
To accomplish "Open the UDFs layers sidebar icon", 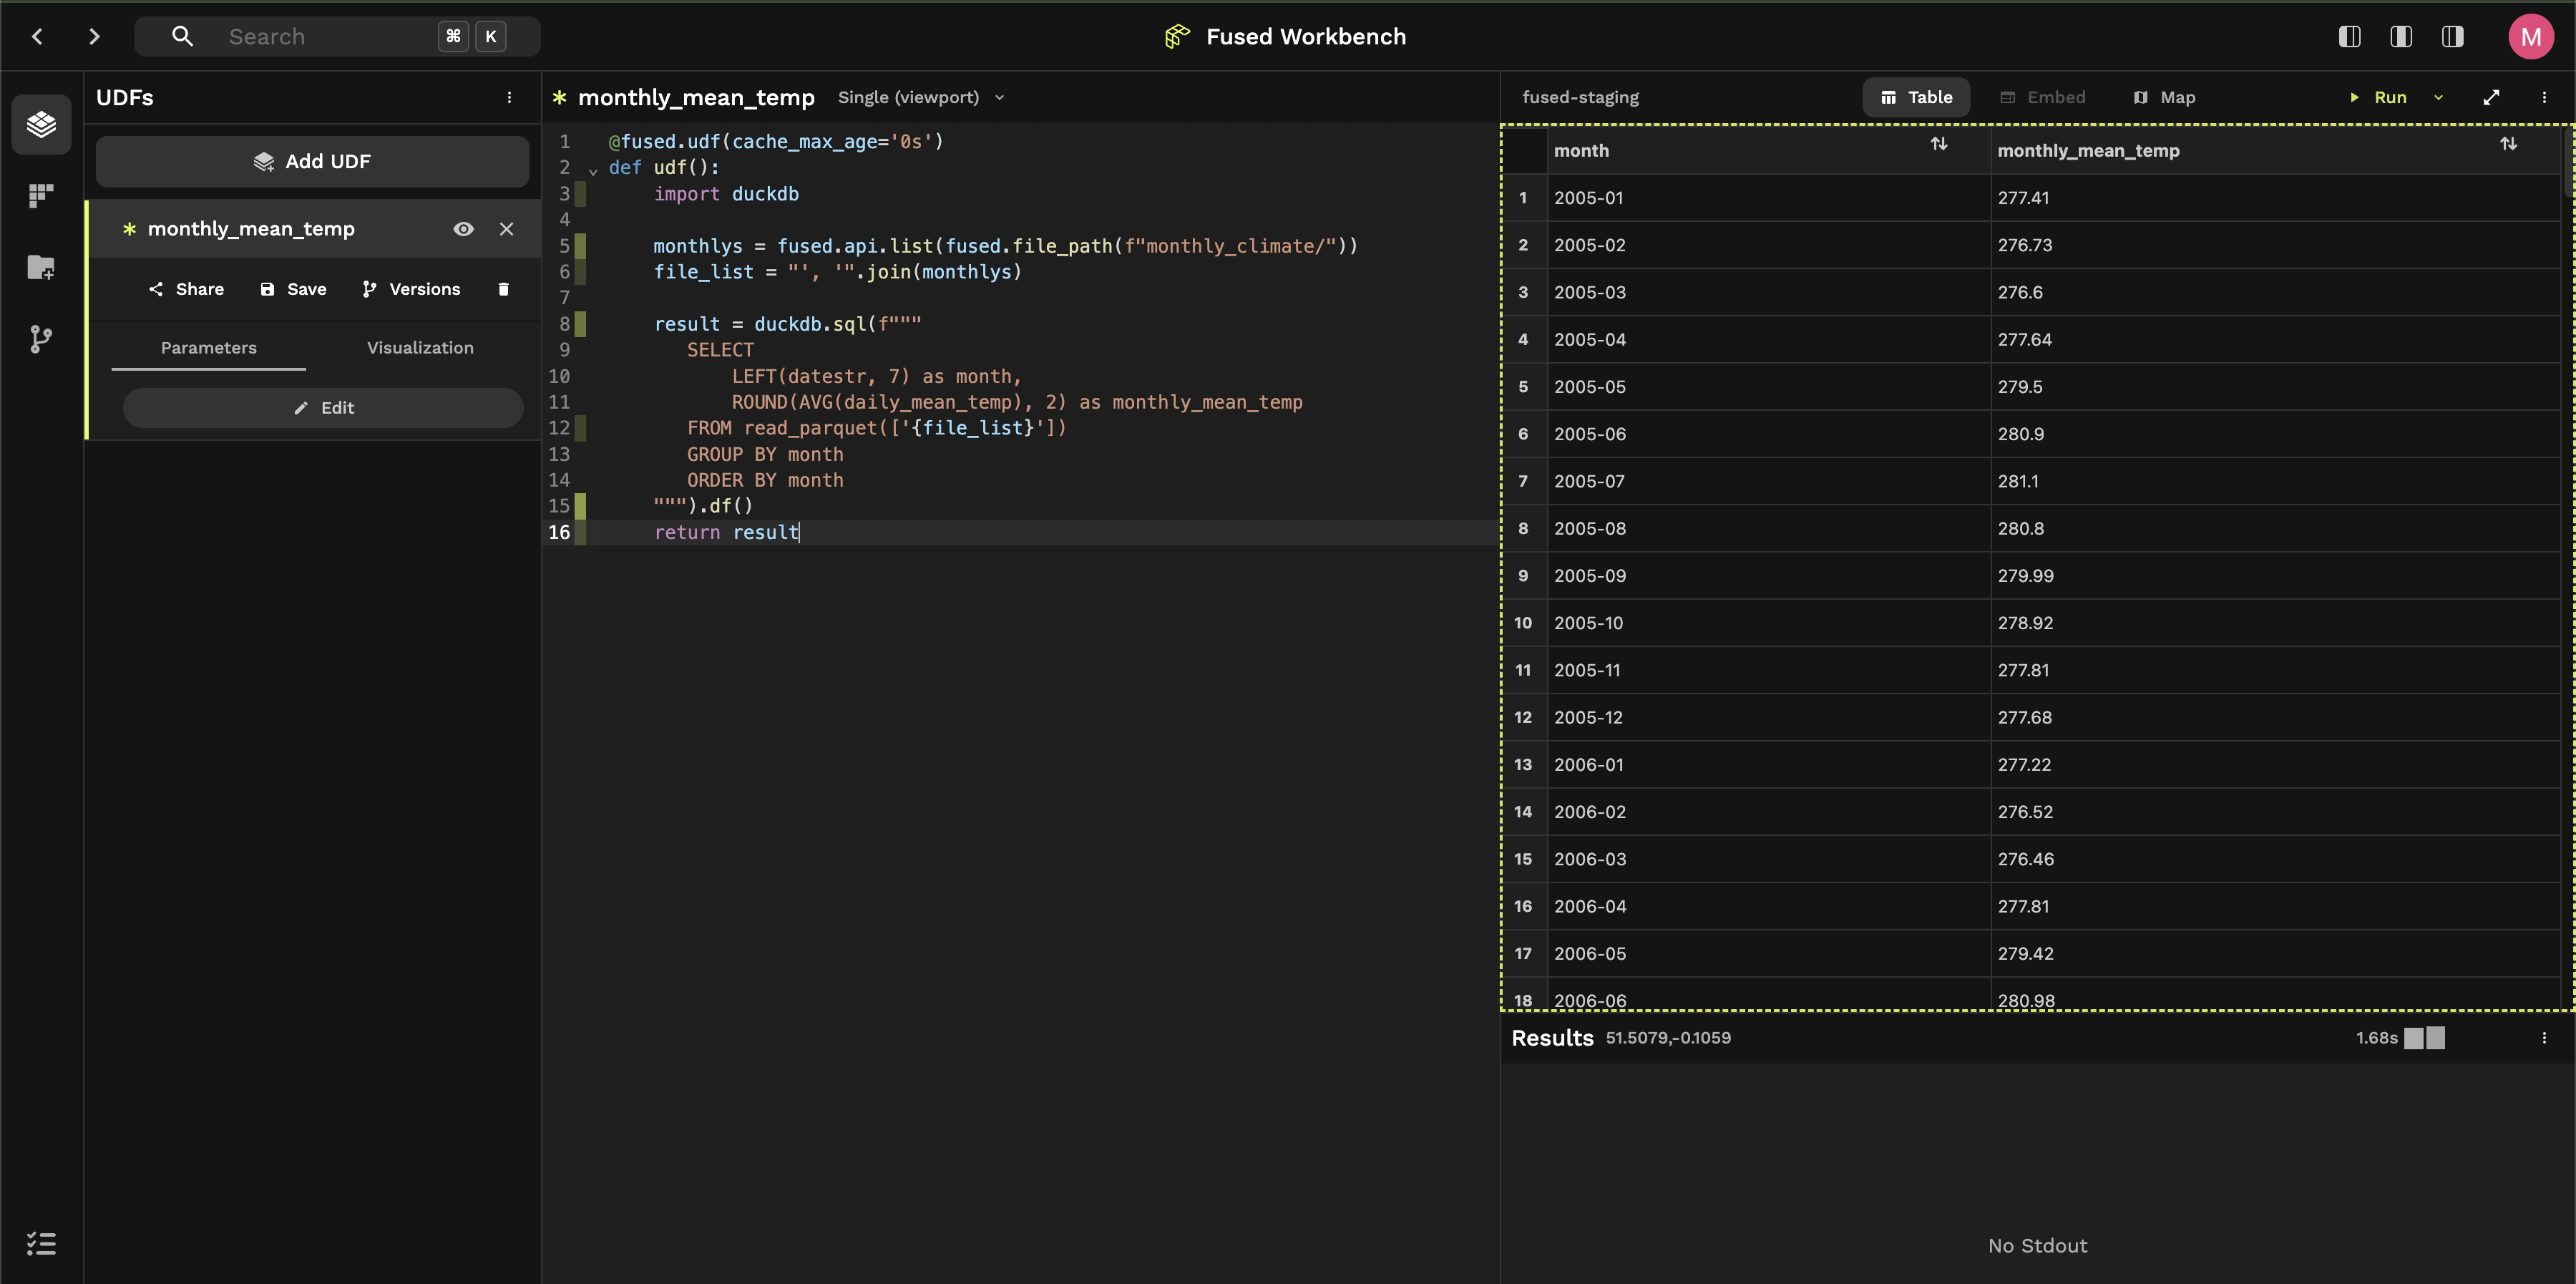I will click(41, 124).
